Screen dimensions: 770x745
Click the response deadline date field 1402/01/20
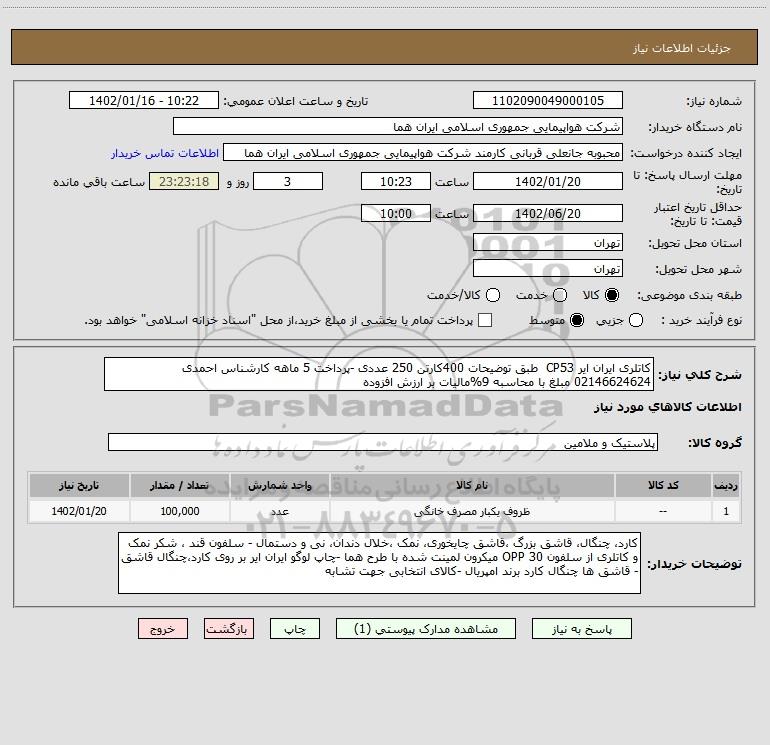(x=548, y=182)
